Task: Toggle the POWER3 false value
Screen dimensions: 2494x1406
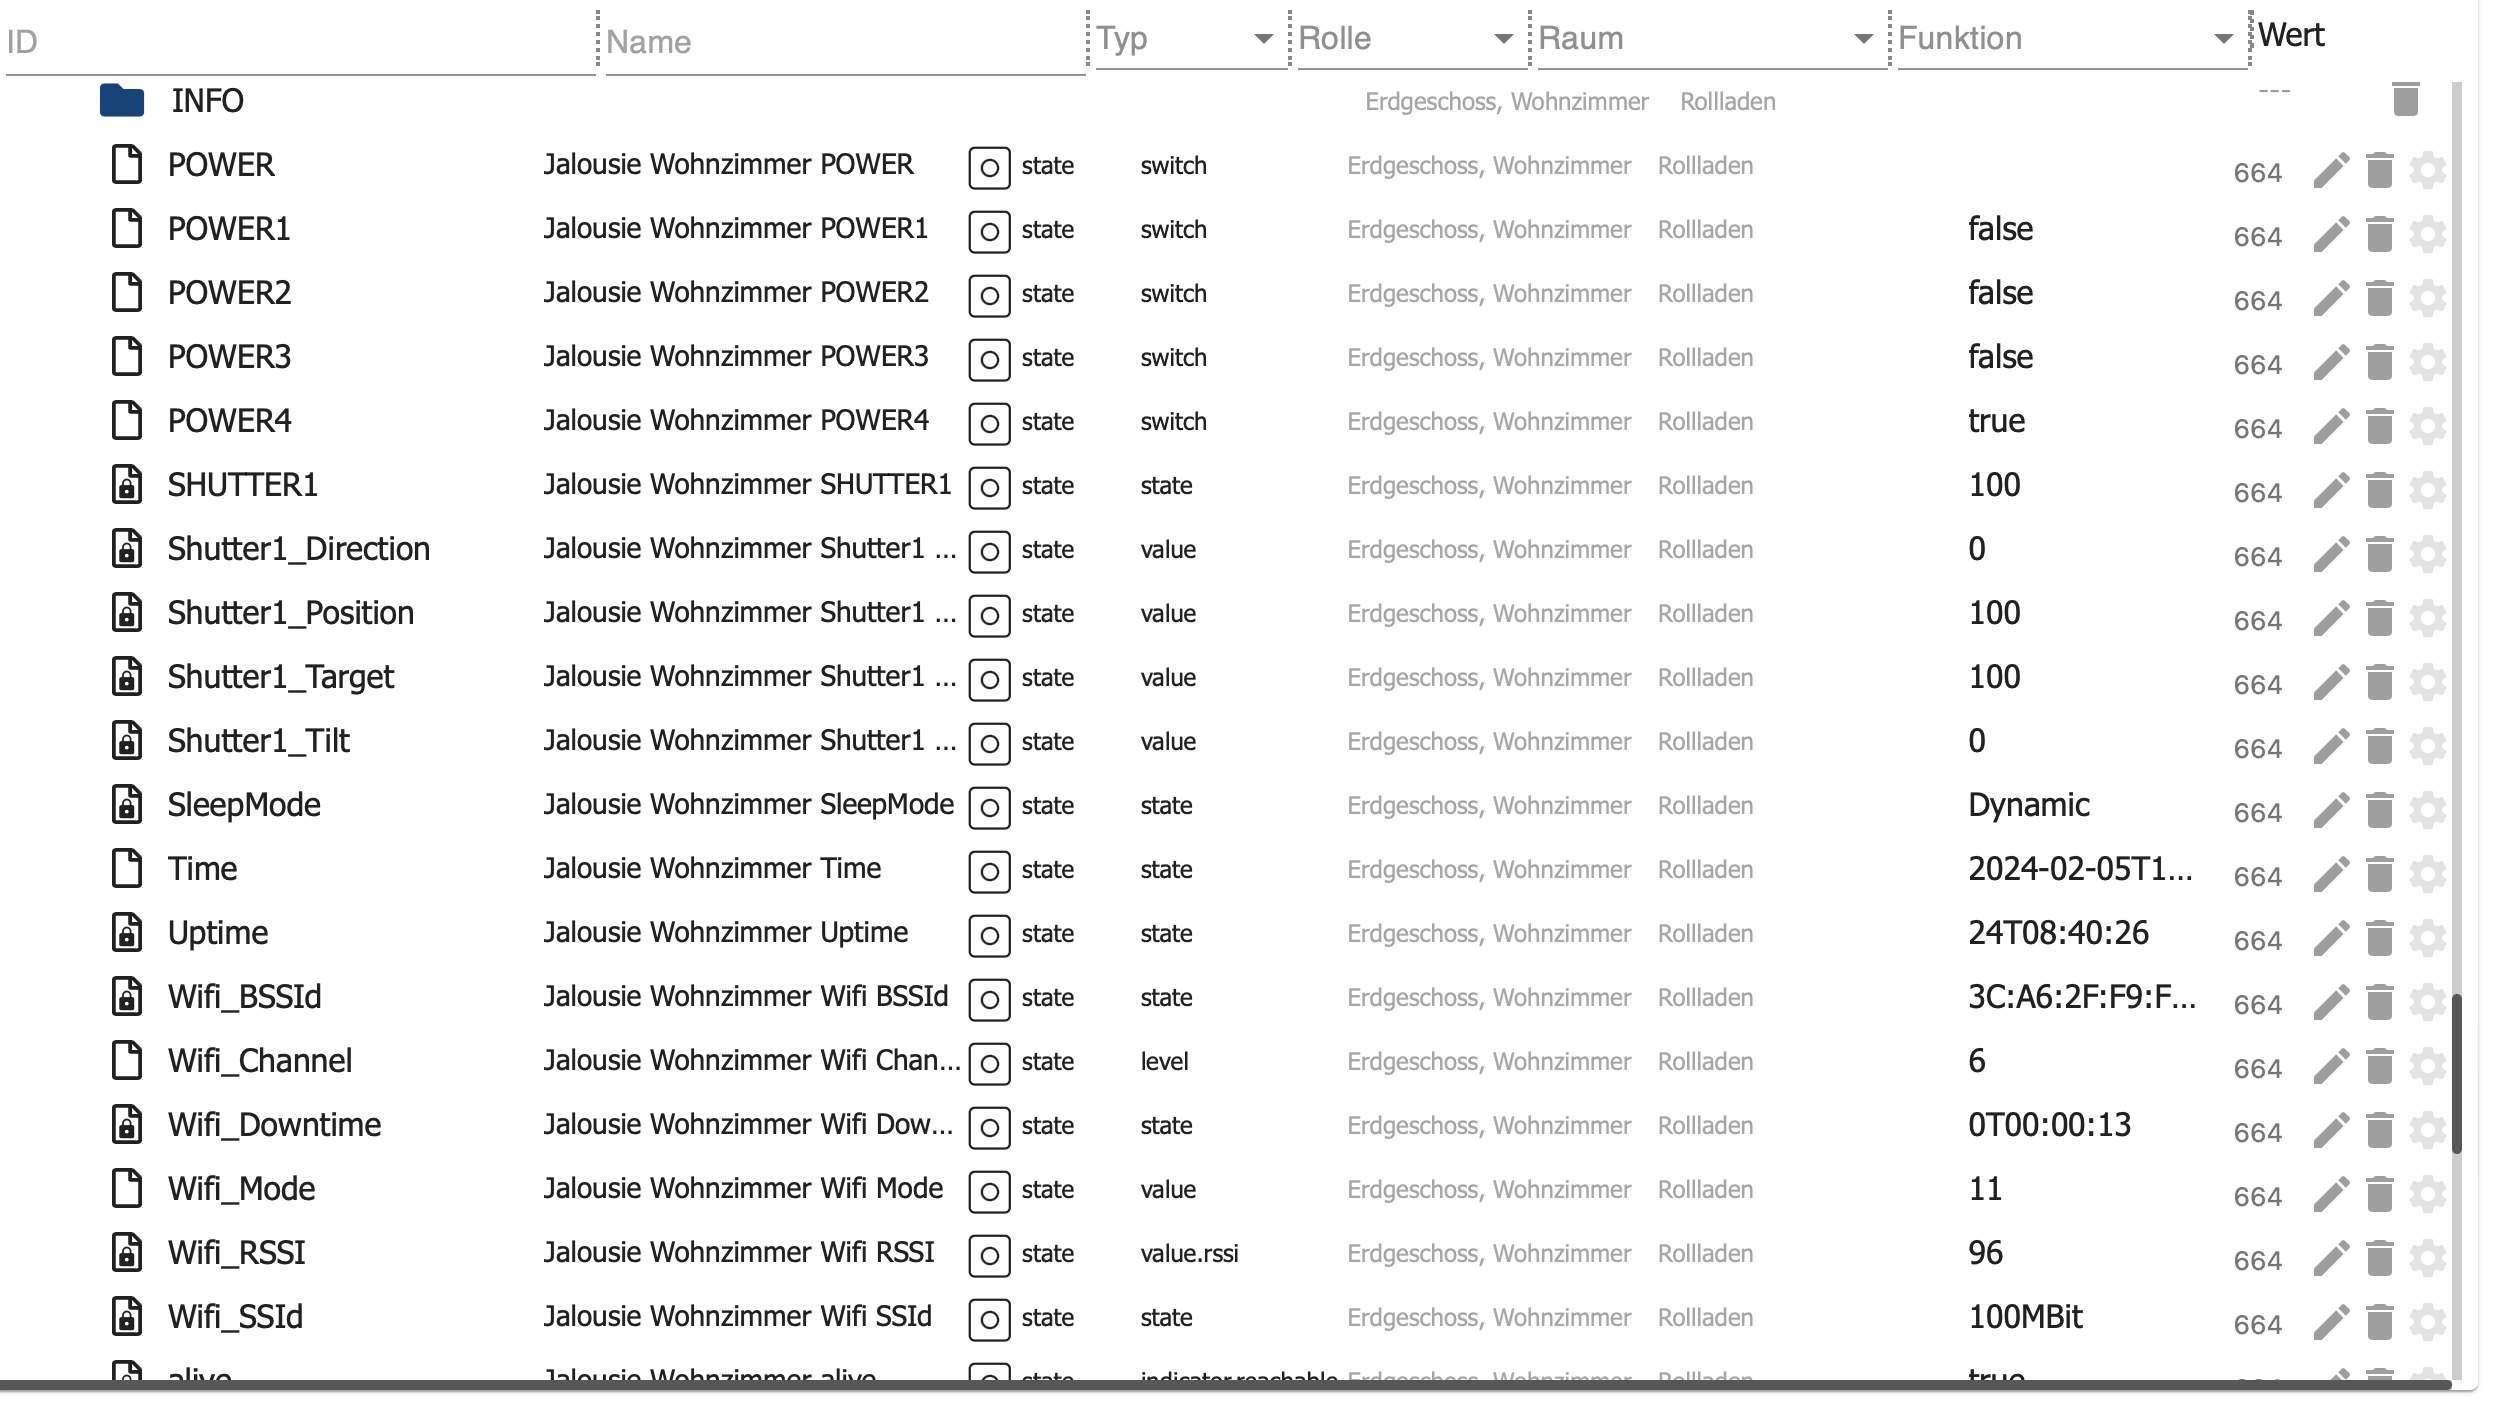Action: 2000,357
